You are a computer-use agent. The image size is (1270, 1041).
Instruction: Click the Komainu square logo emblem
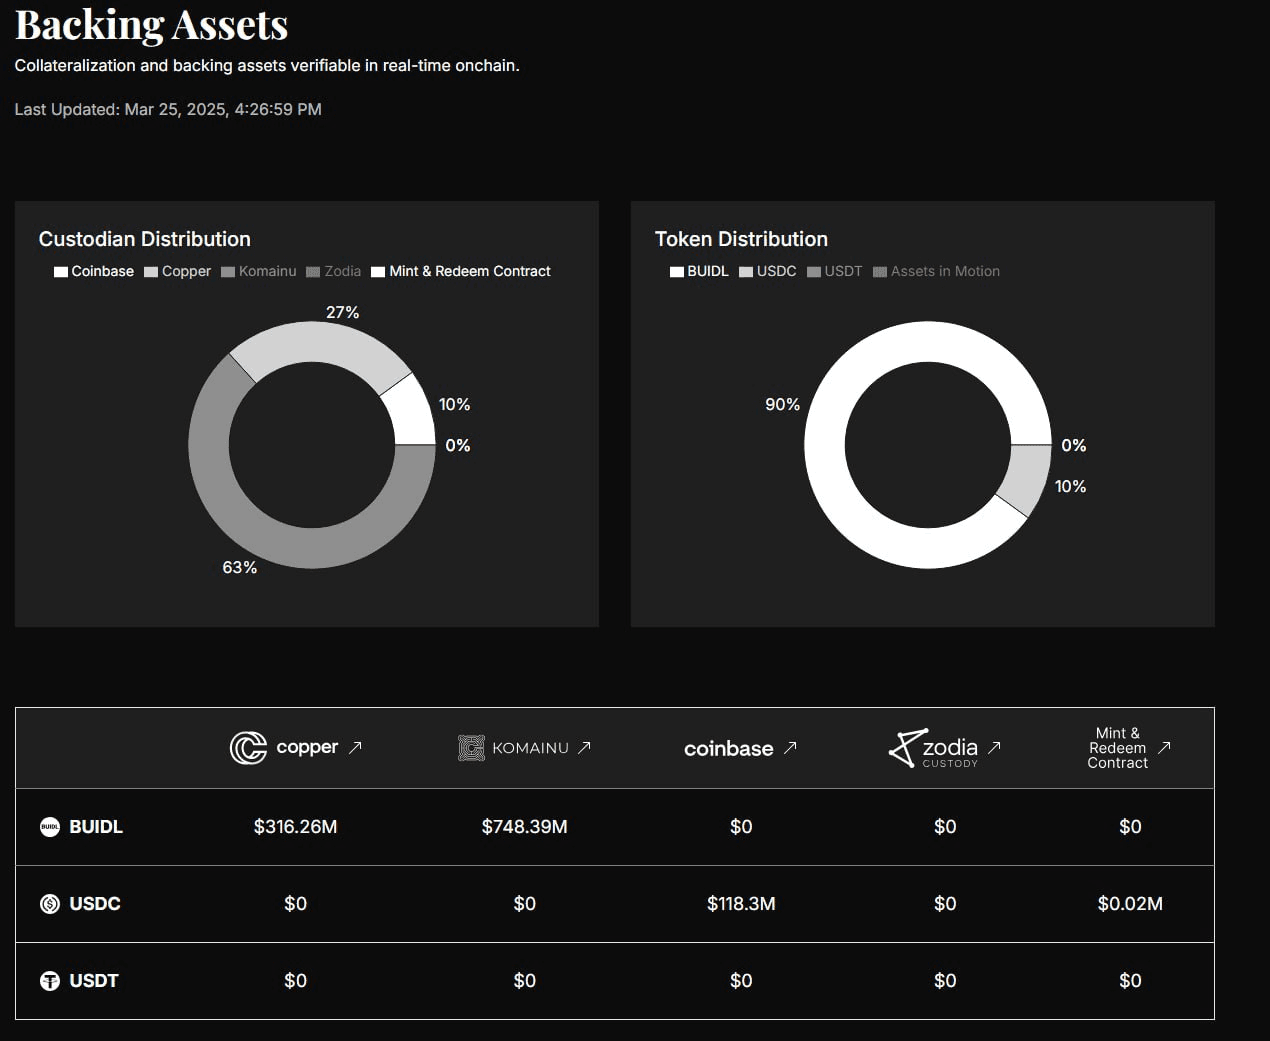(x=471, y=748)
